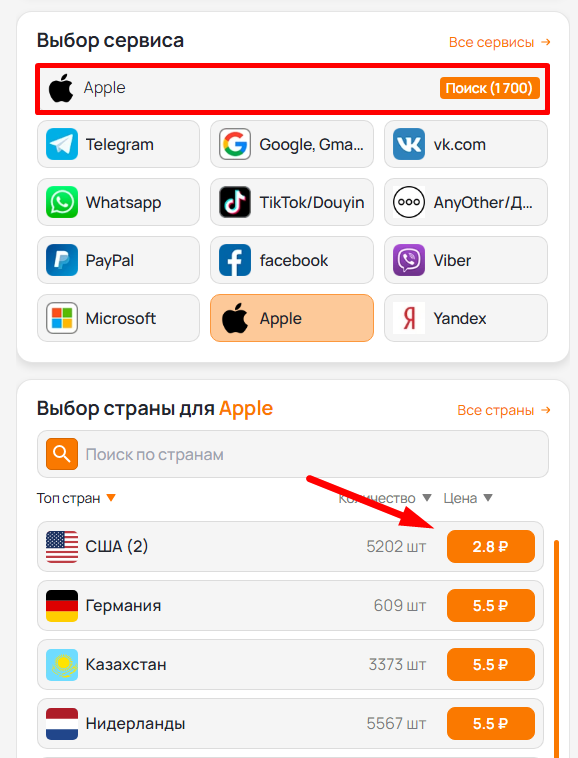Choose the Viber service icon

409,260
